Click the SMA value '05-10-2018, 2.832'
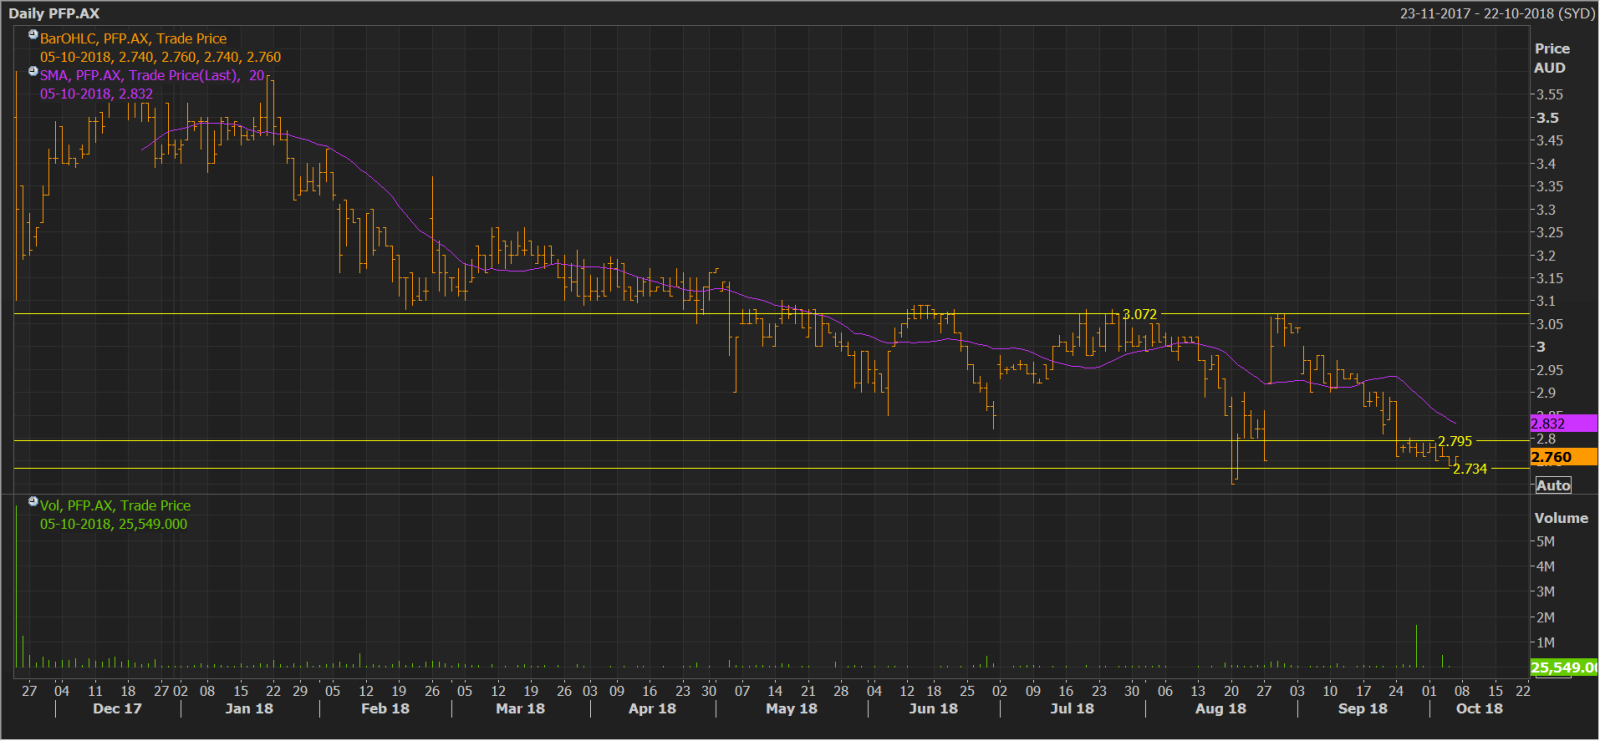Screen dimensions: 1600x741 97,94
